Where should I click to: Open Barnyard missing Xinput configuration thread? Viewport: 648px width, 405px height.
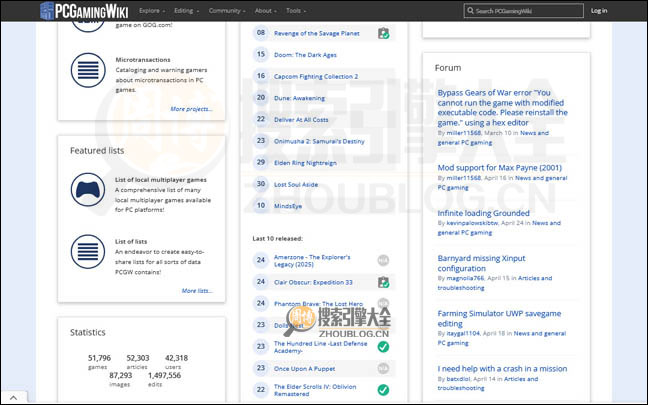481,263
